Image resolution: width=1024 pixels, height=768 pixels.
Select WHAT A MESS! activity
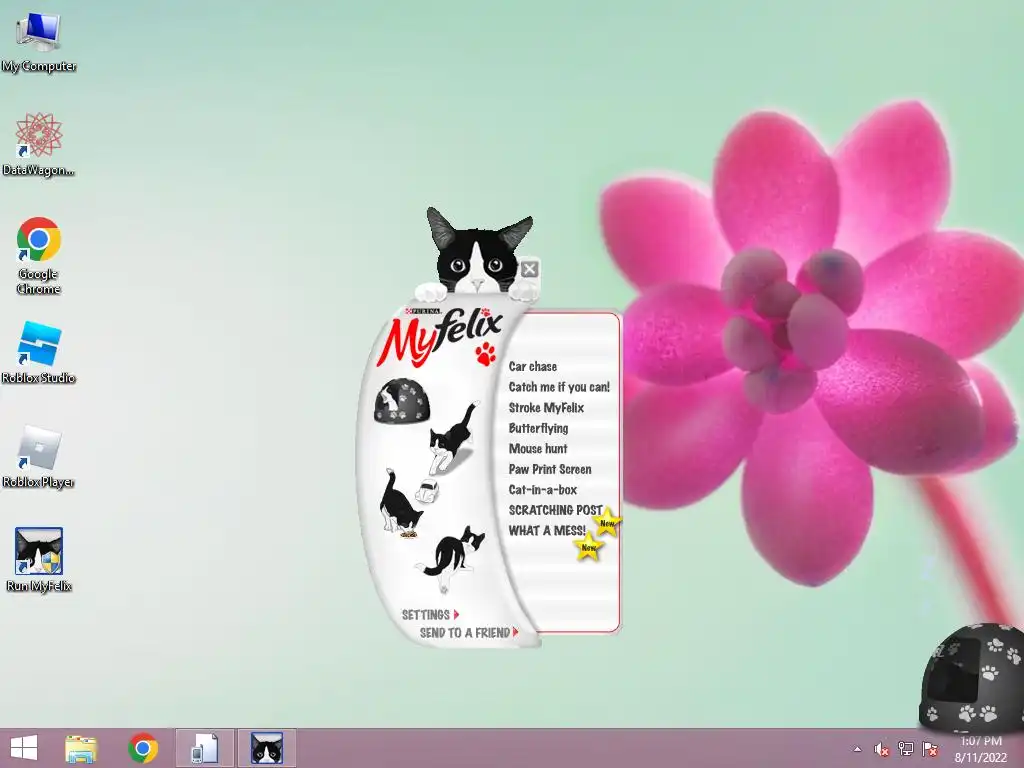tap(547, 530)
